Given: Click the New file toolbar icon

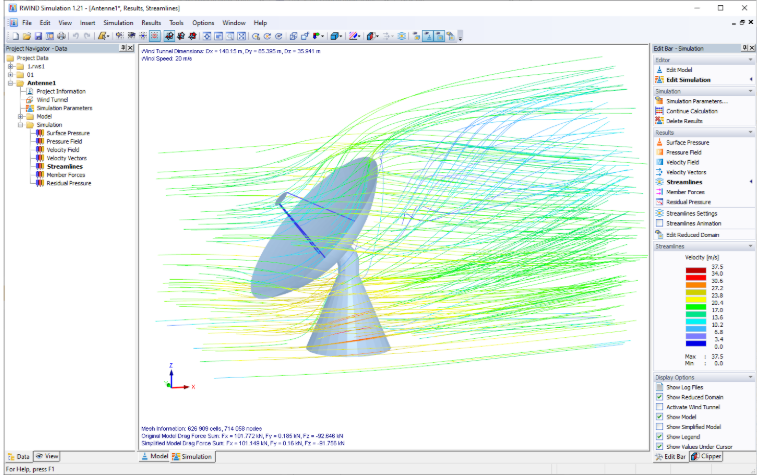Looking at the screenshot, I should [16, 36].
